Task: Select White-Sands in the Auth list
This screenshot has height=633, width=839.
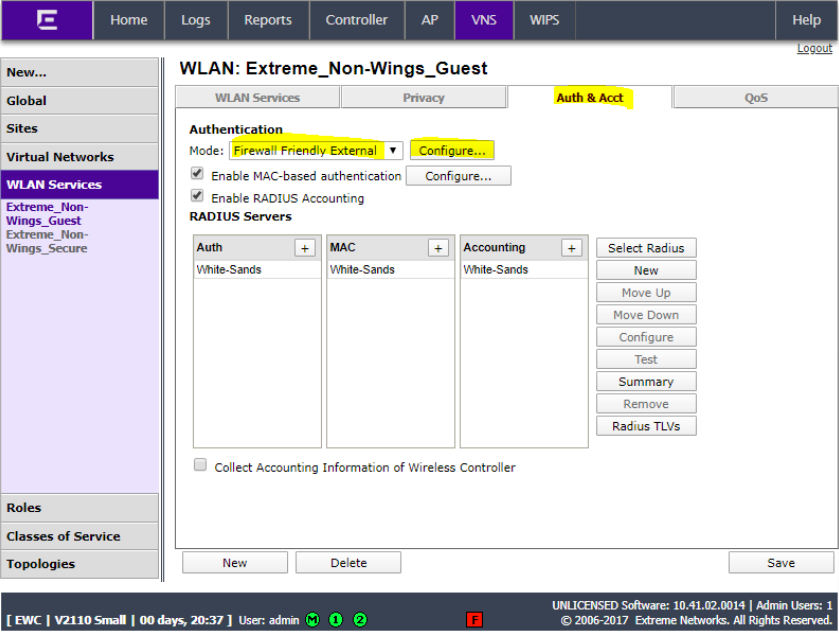Action: (257, 270)
